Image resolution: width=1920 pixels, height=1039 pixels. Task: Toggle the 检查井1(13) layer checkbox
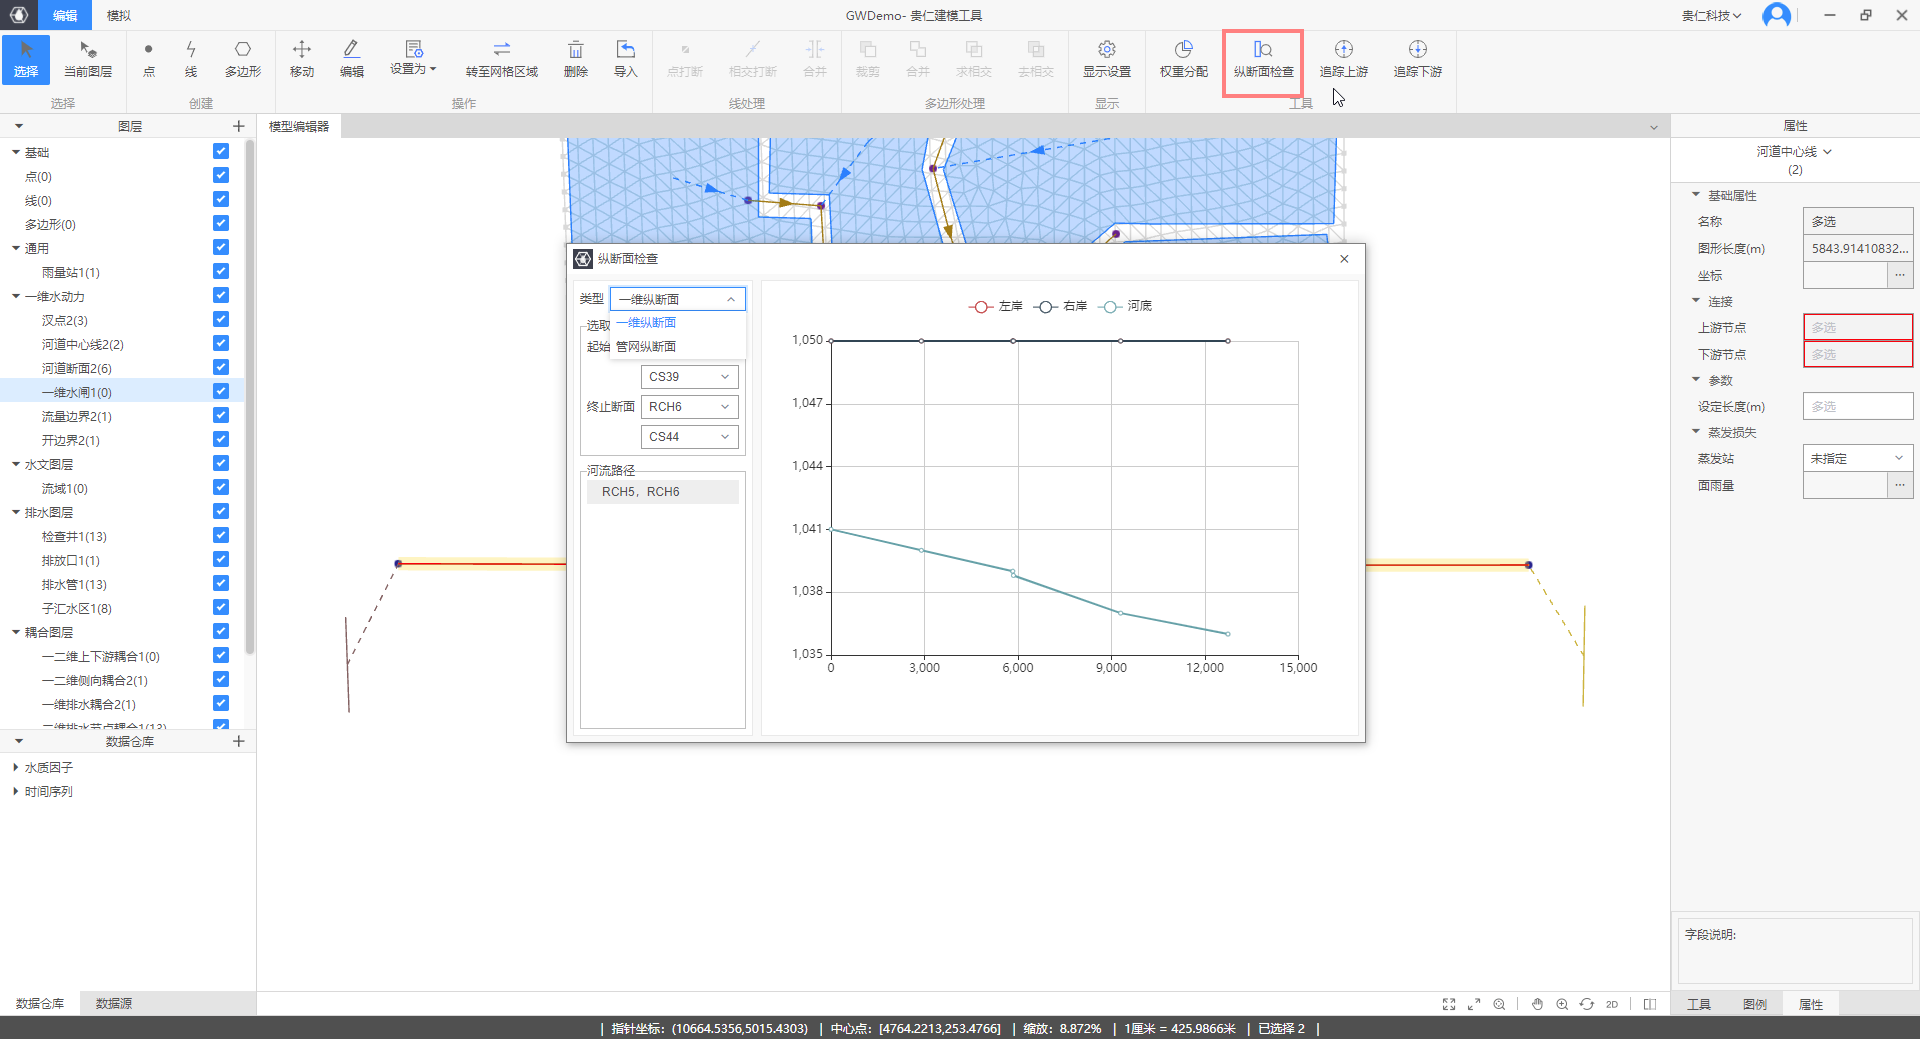221,535
